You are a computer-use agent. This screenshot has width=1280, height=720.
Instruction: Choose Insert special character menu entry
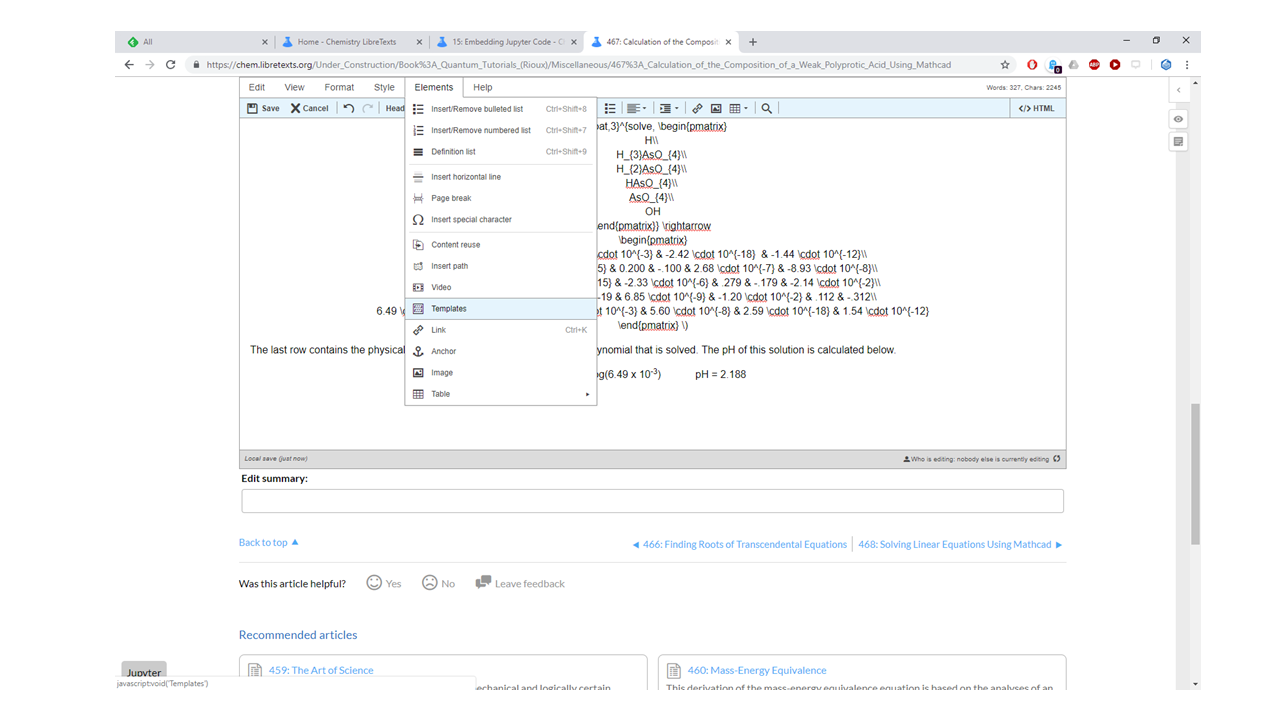[x=471, y=220]
